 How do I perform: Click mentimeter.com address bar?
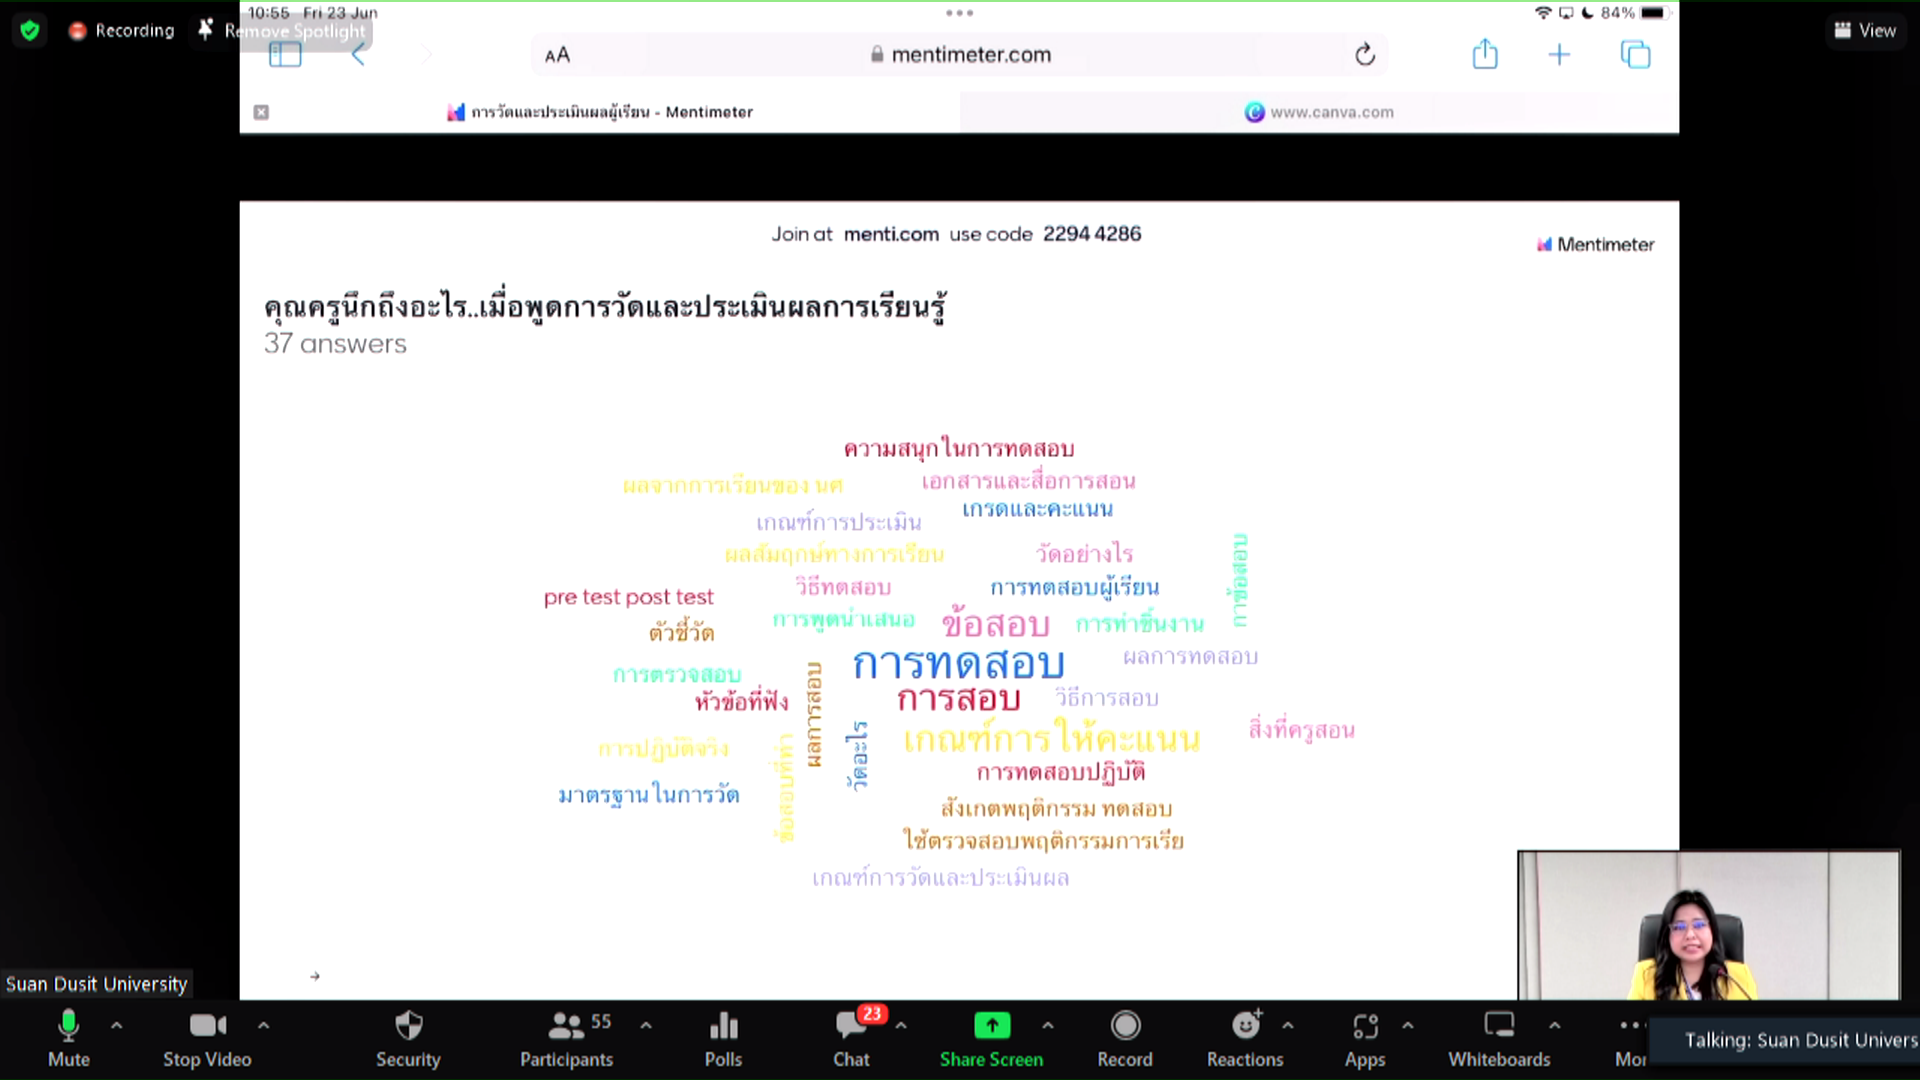pyautogui.click(x=961, y=55)
